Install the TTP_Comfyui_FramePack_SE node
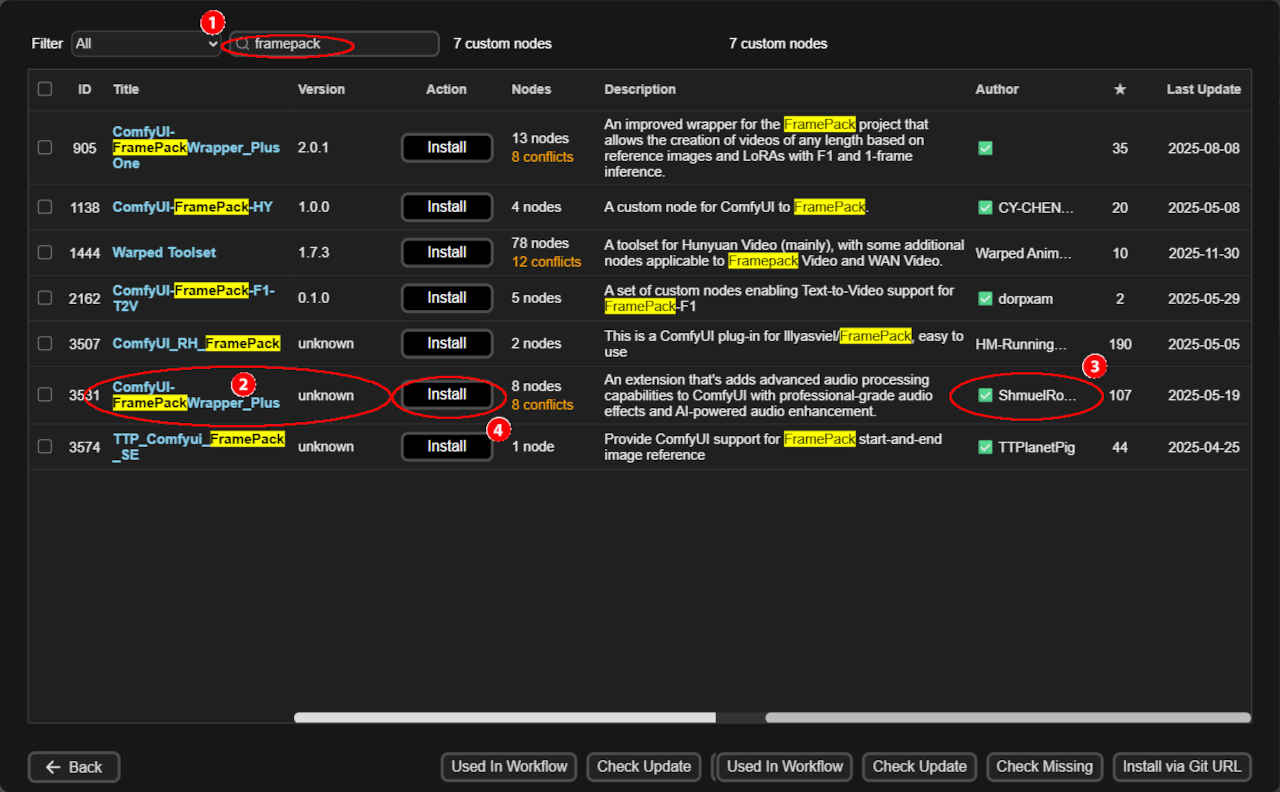 (447, 446)
